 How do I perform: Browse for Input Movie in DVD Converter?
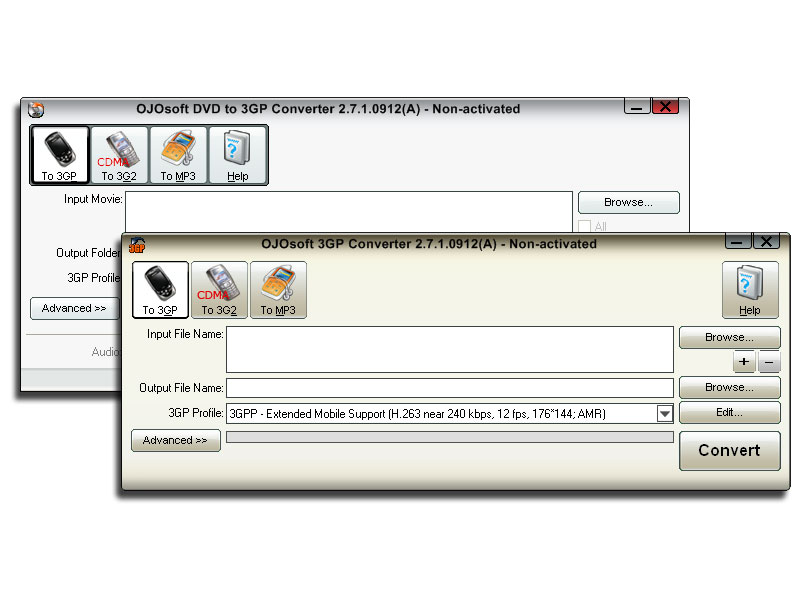coord(629,202)
